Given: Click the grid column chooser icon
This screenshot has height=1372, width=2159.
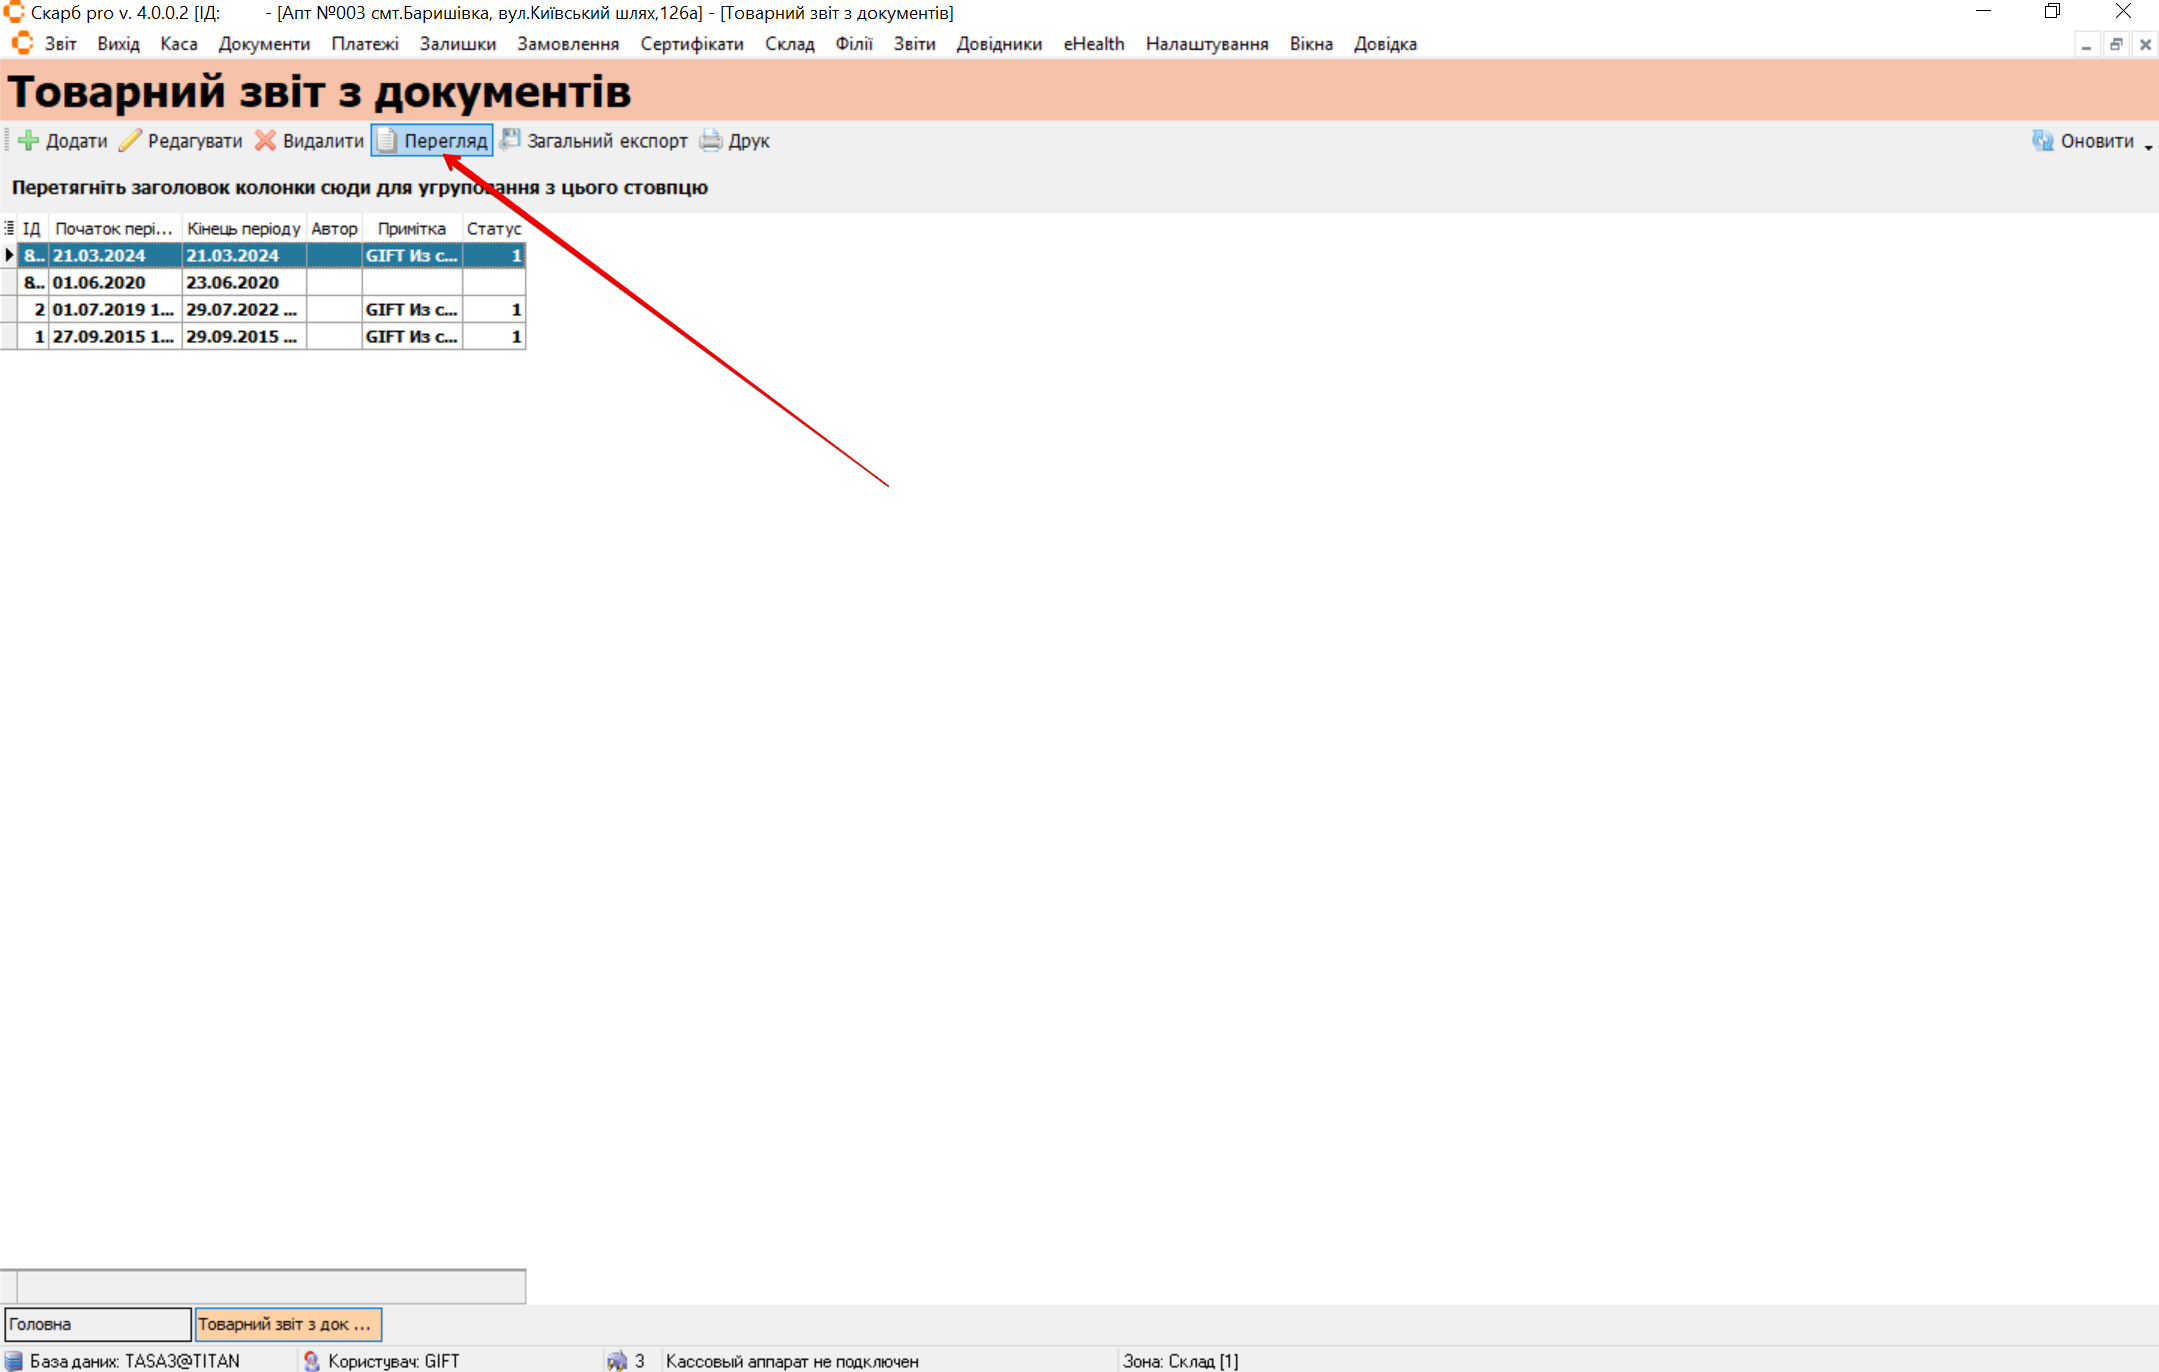Looking at the screenshot, I should 9,228.
